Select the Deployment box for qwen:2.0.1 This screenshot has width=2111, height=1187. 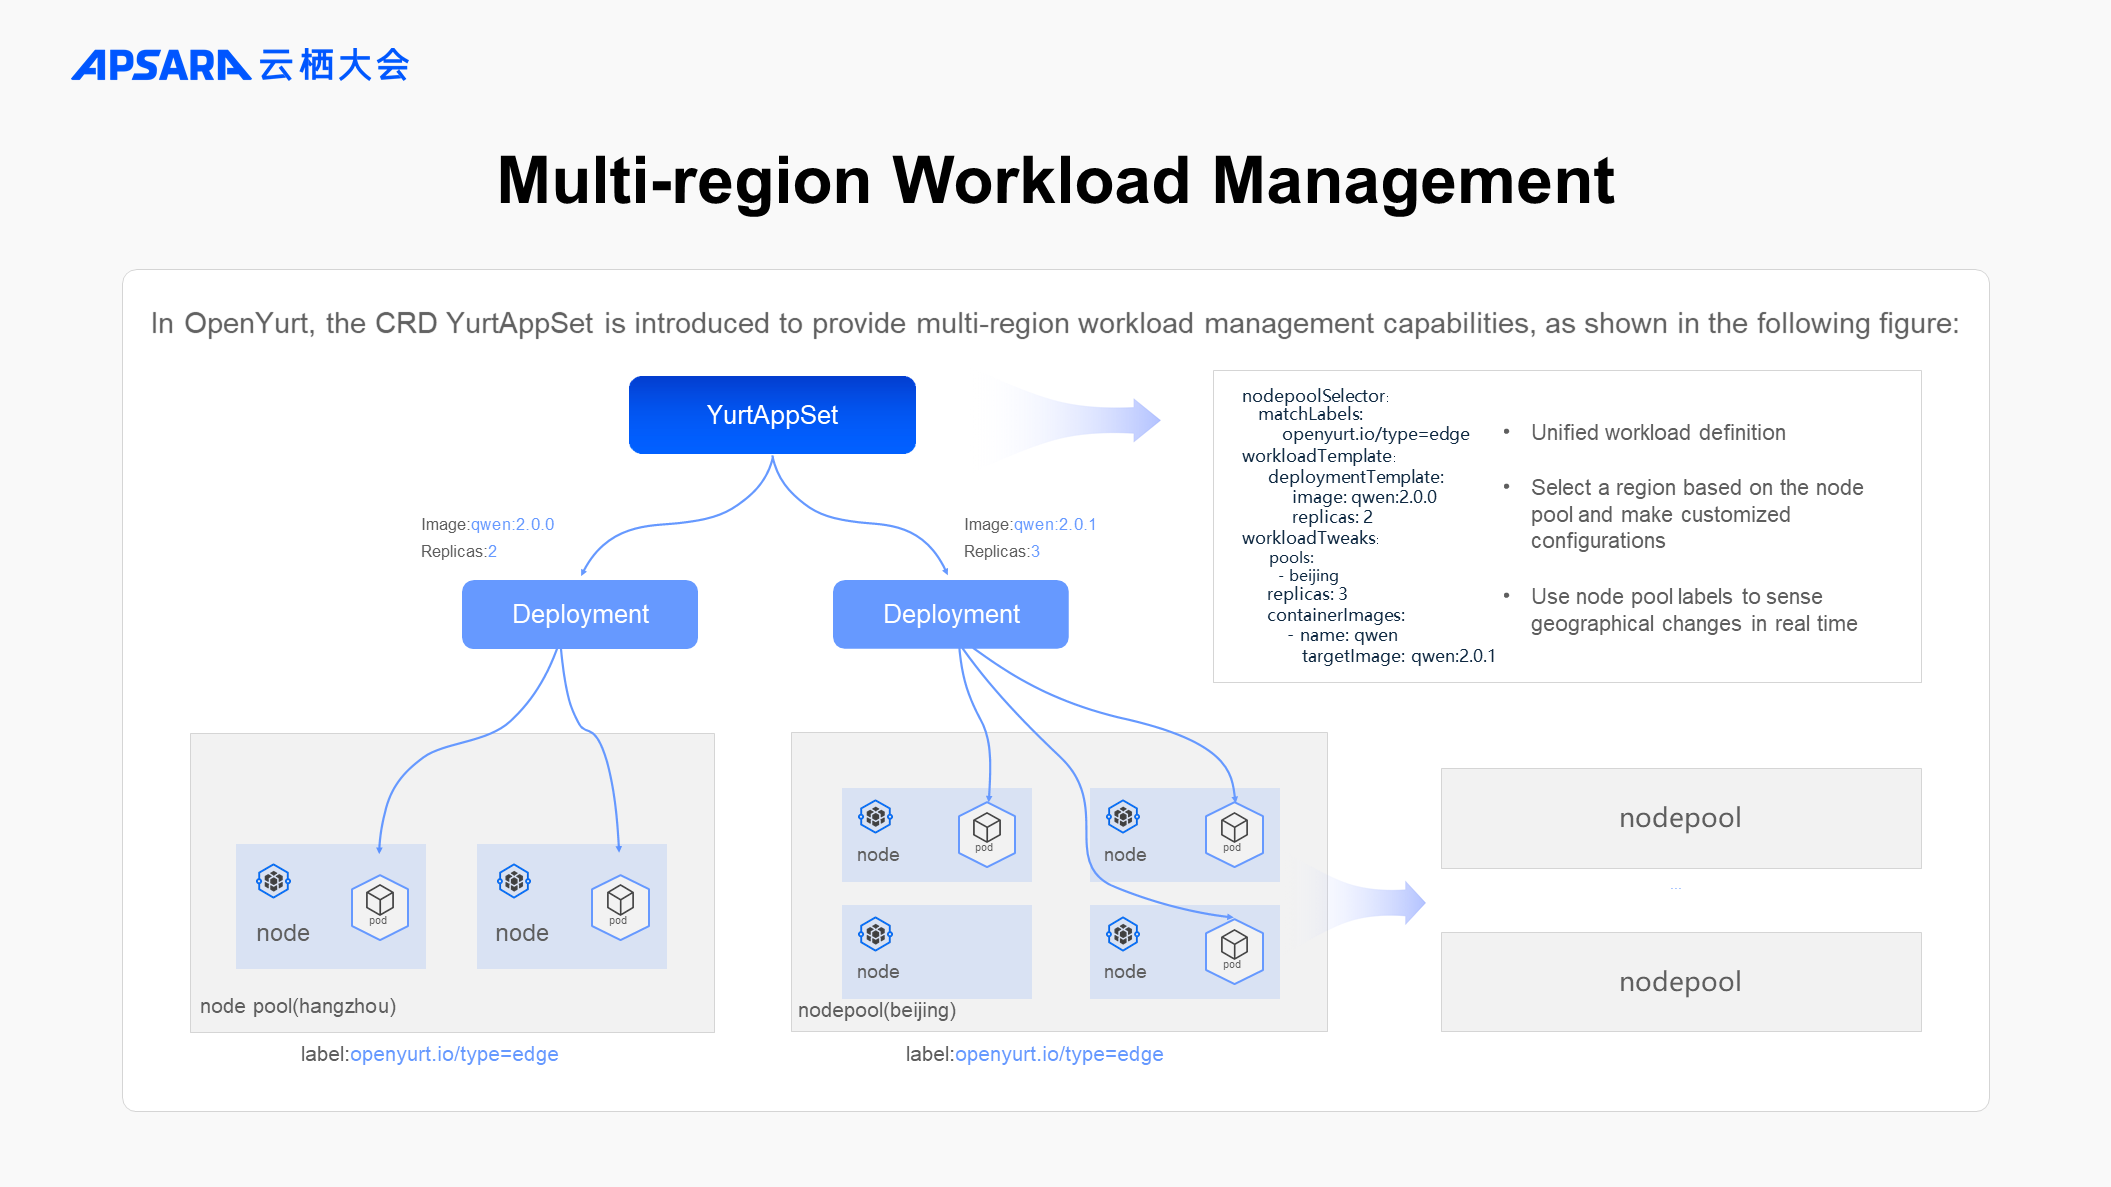[951, 614]
